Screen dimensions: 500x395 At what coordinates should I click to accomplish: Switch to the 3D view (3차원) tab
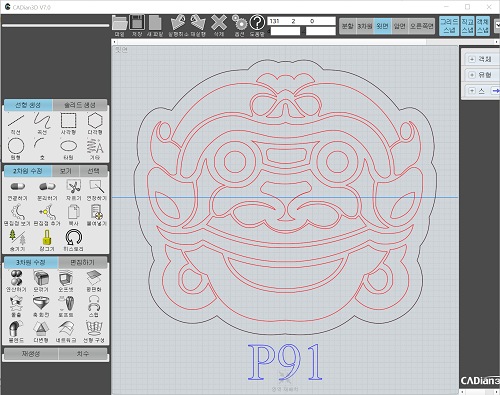click(365, 26)
